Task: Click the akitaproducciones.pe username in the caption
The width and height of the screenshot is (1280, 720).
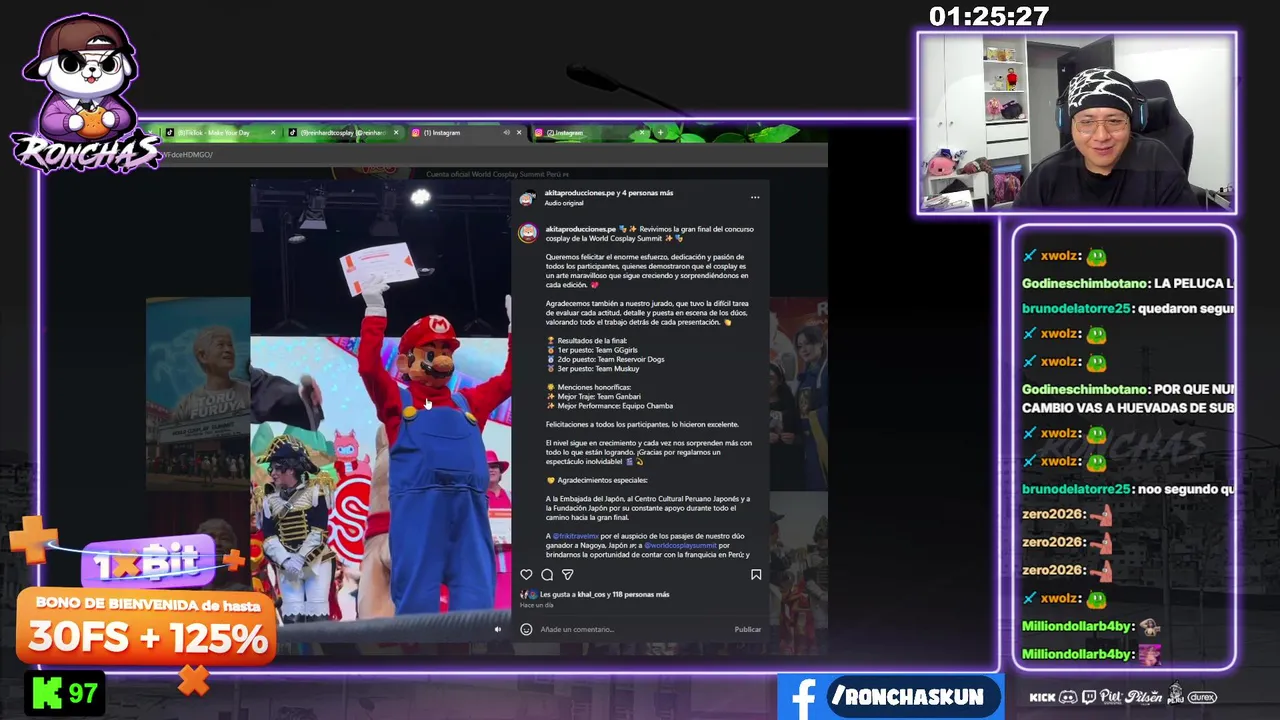Action: click(580, 229)
